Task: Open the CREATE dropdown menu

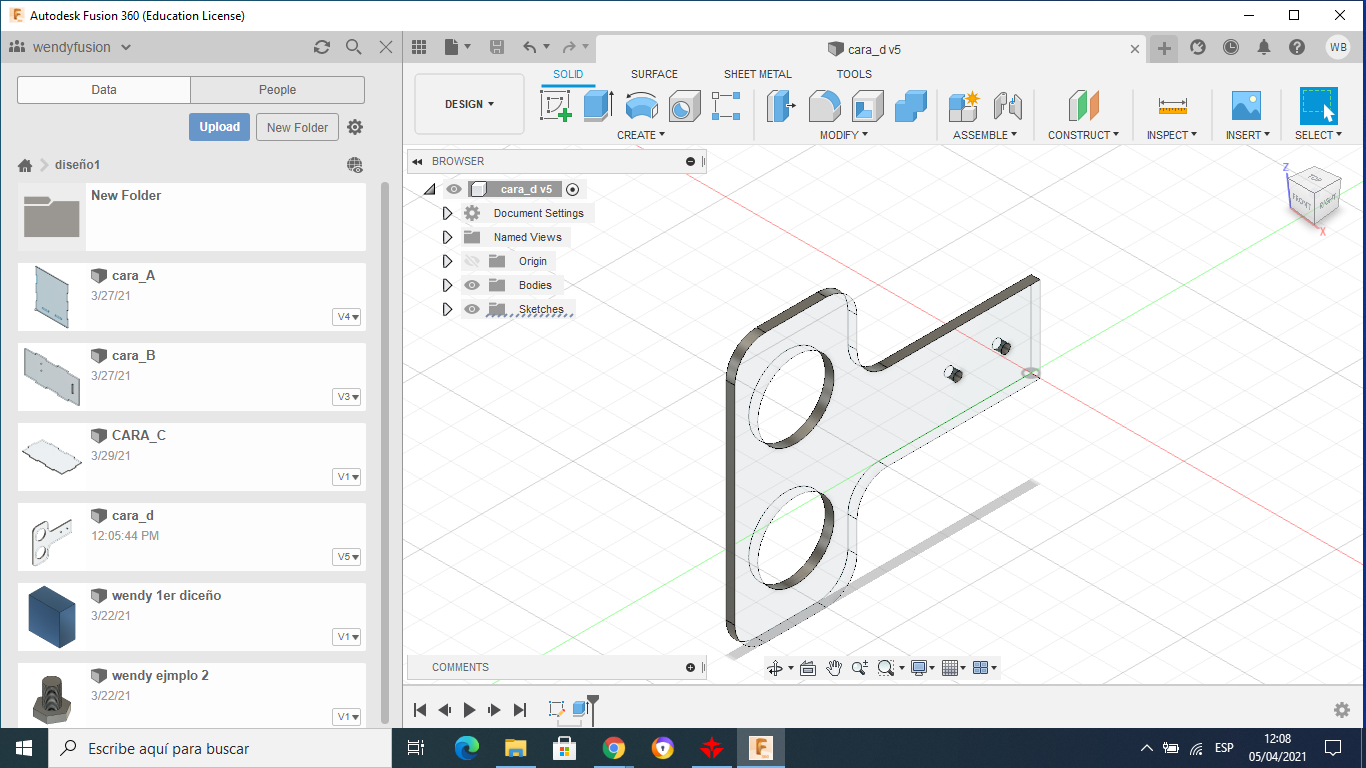Action: coord(641,135)
